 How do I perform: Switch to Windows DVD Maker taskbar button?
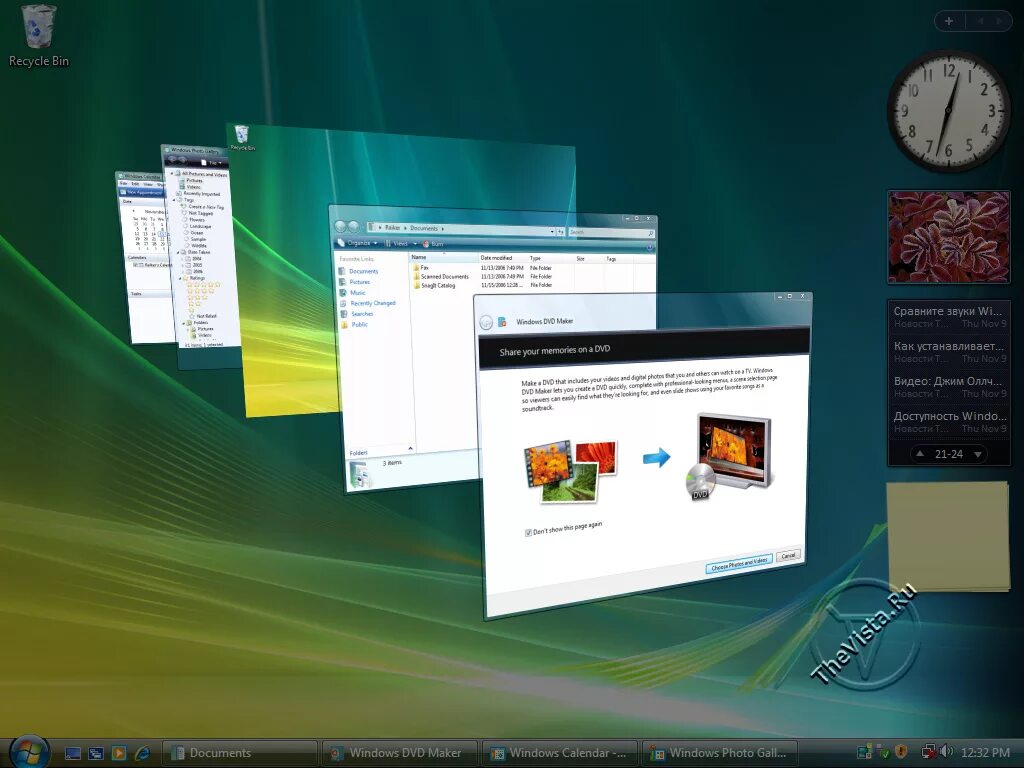[400, 753]
